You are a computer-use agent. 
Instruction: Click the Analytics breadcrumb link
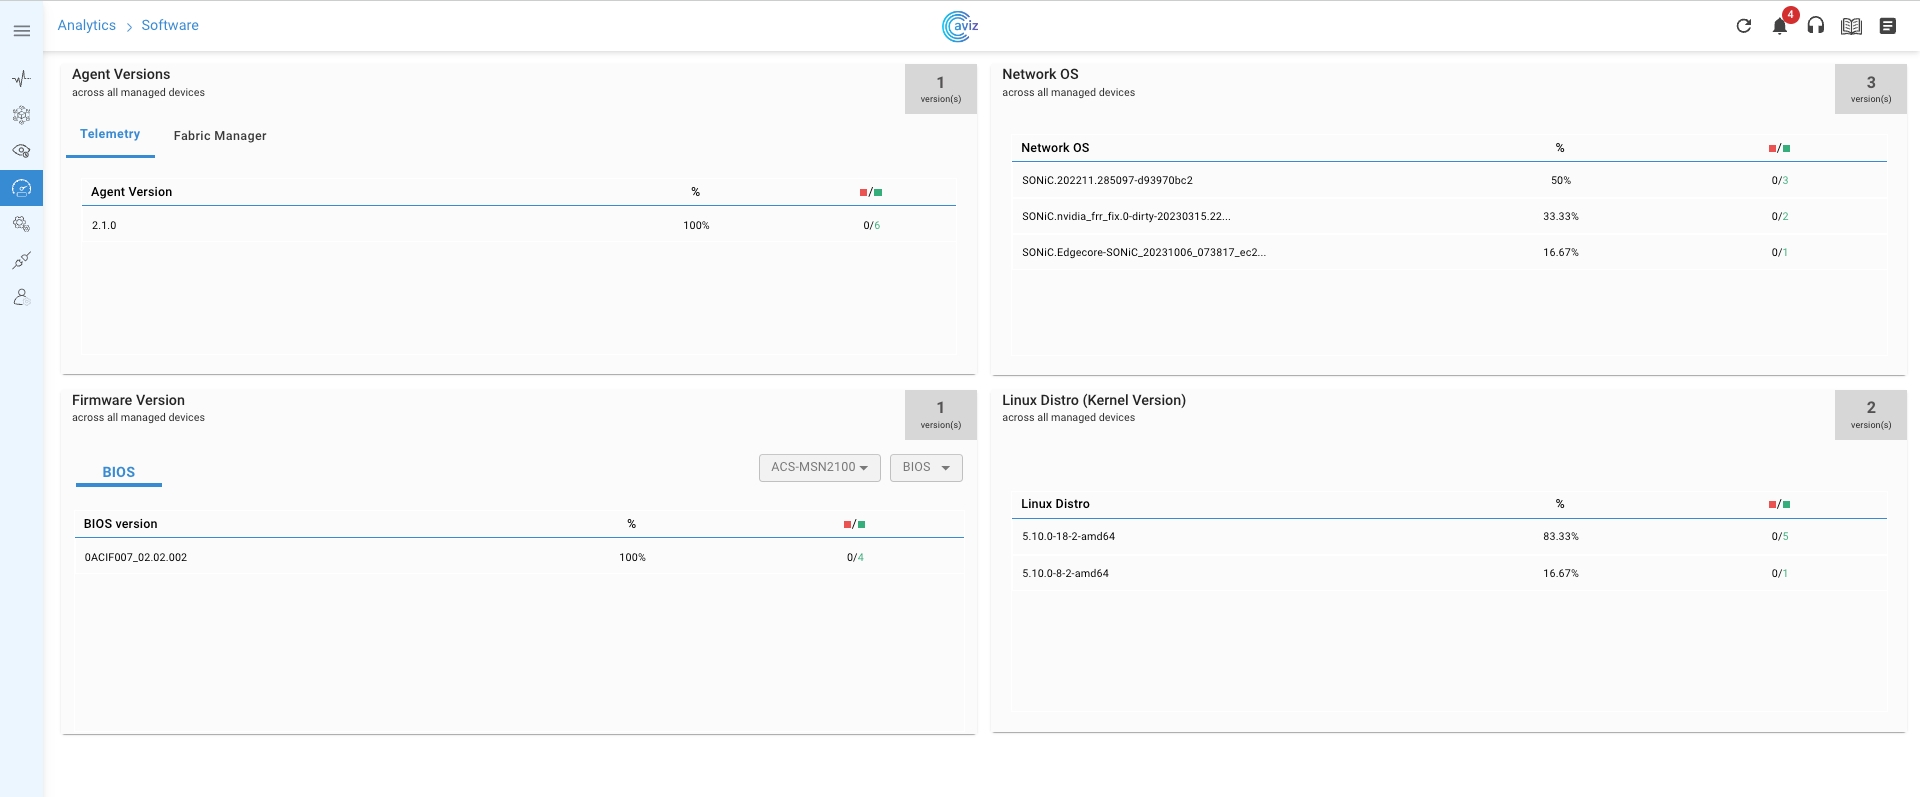(87, 25)
